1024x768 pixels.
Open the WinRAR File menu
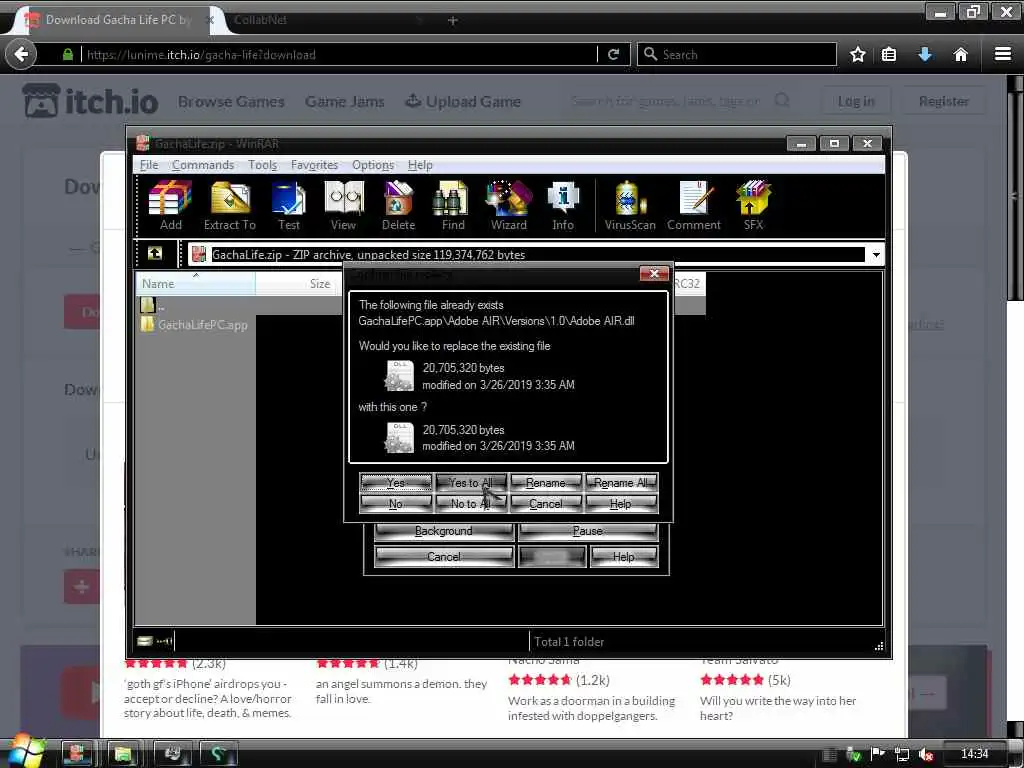click(149, 165)
